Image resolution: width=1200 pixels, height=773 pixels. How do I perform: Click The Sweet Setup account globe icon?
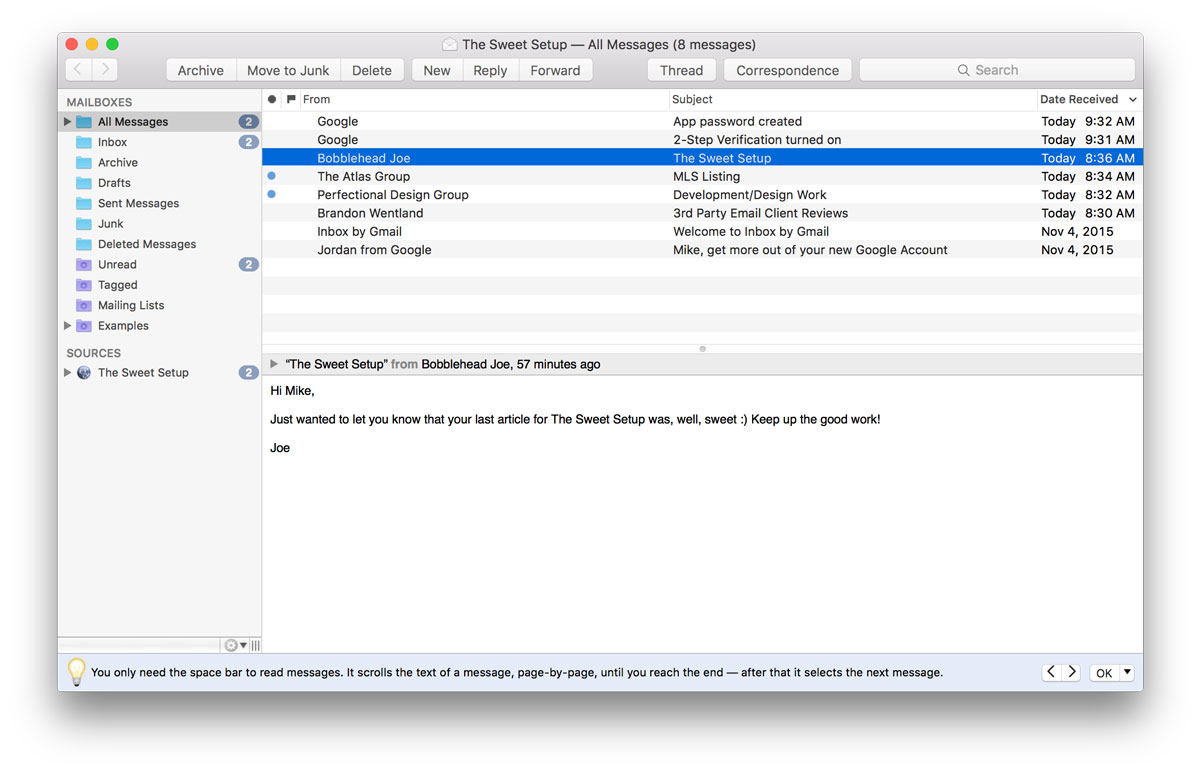pyautogui.click(x=84, y=373)
